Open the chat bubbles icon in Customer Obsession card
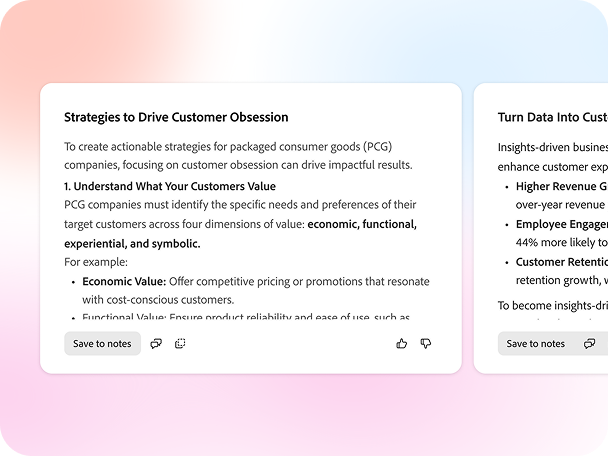 (x=156, y=343)
